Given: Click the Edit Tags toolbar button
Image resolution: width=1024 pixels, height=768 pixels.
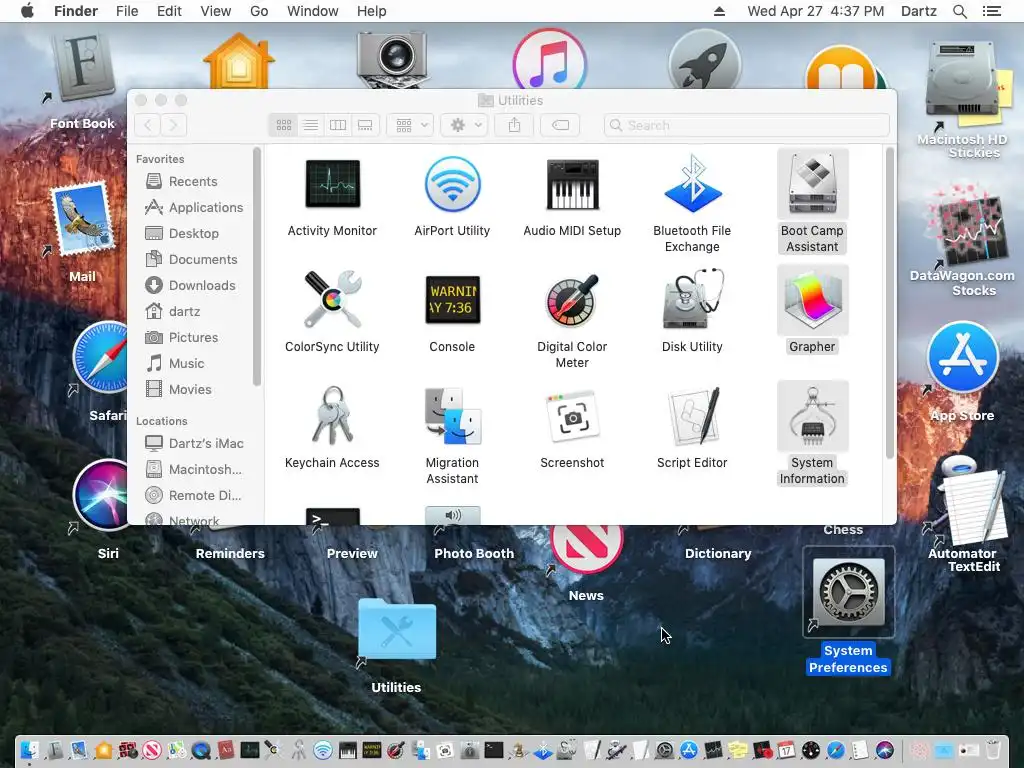Looking at the screenshot, I should pyautogui.click(x=560, y=125).
